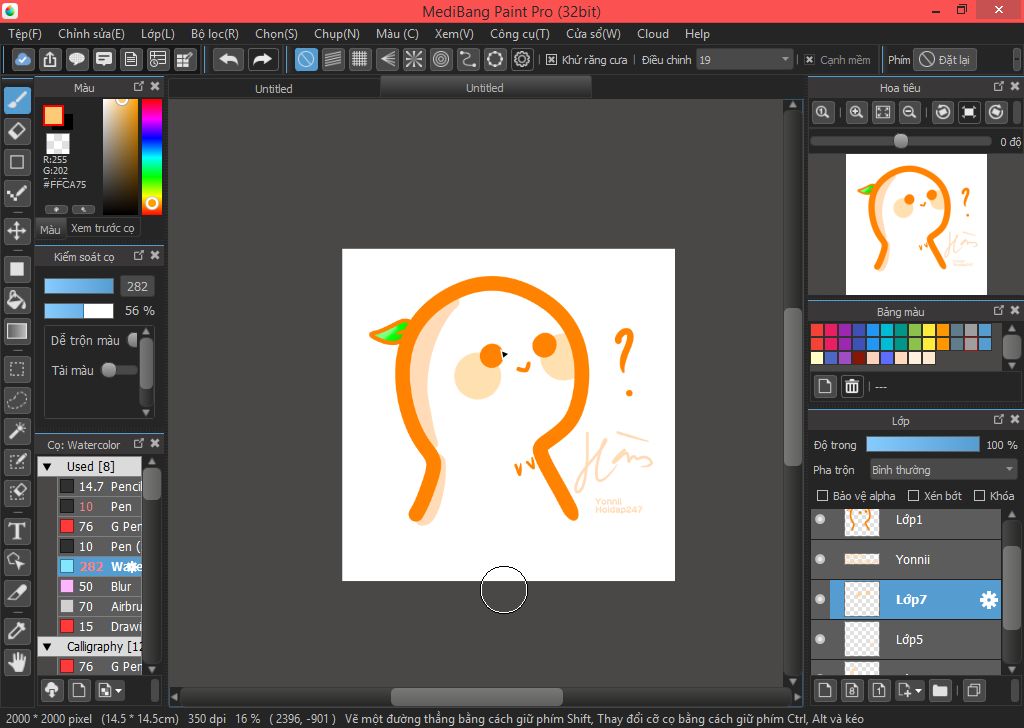1024x728 pixels.
Task: Select the Blur 50 brush
Action: pyautogui.click(x=100, y=586)
